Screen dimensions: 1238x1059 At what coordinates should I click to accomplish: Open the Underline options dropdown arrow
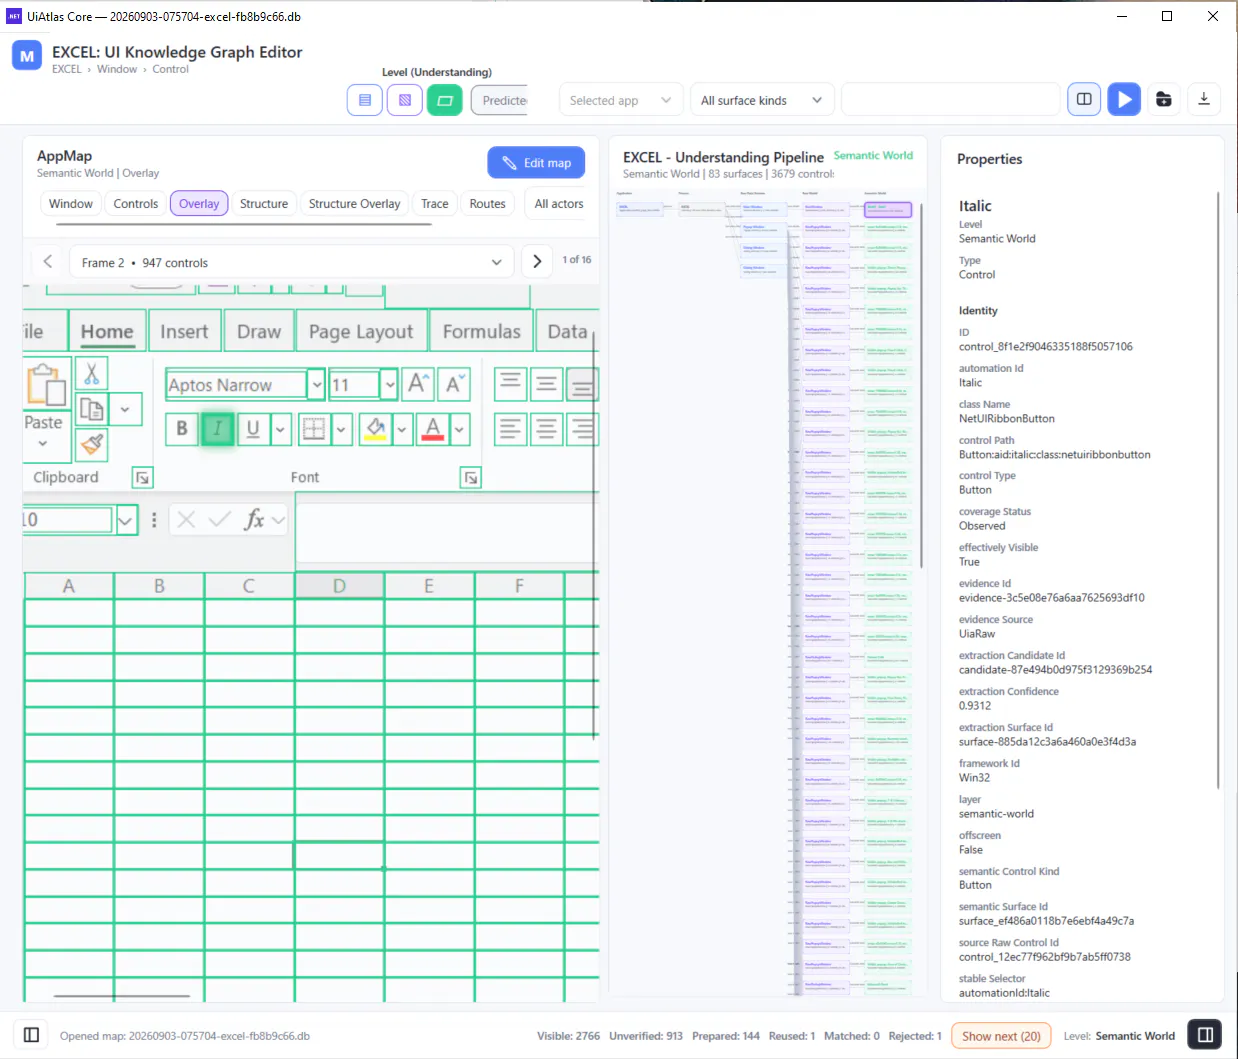(x=280, y=429)
